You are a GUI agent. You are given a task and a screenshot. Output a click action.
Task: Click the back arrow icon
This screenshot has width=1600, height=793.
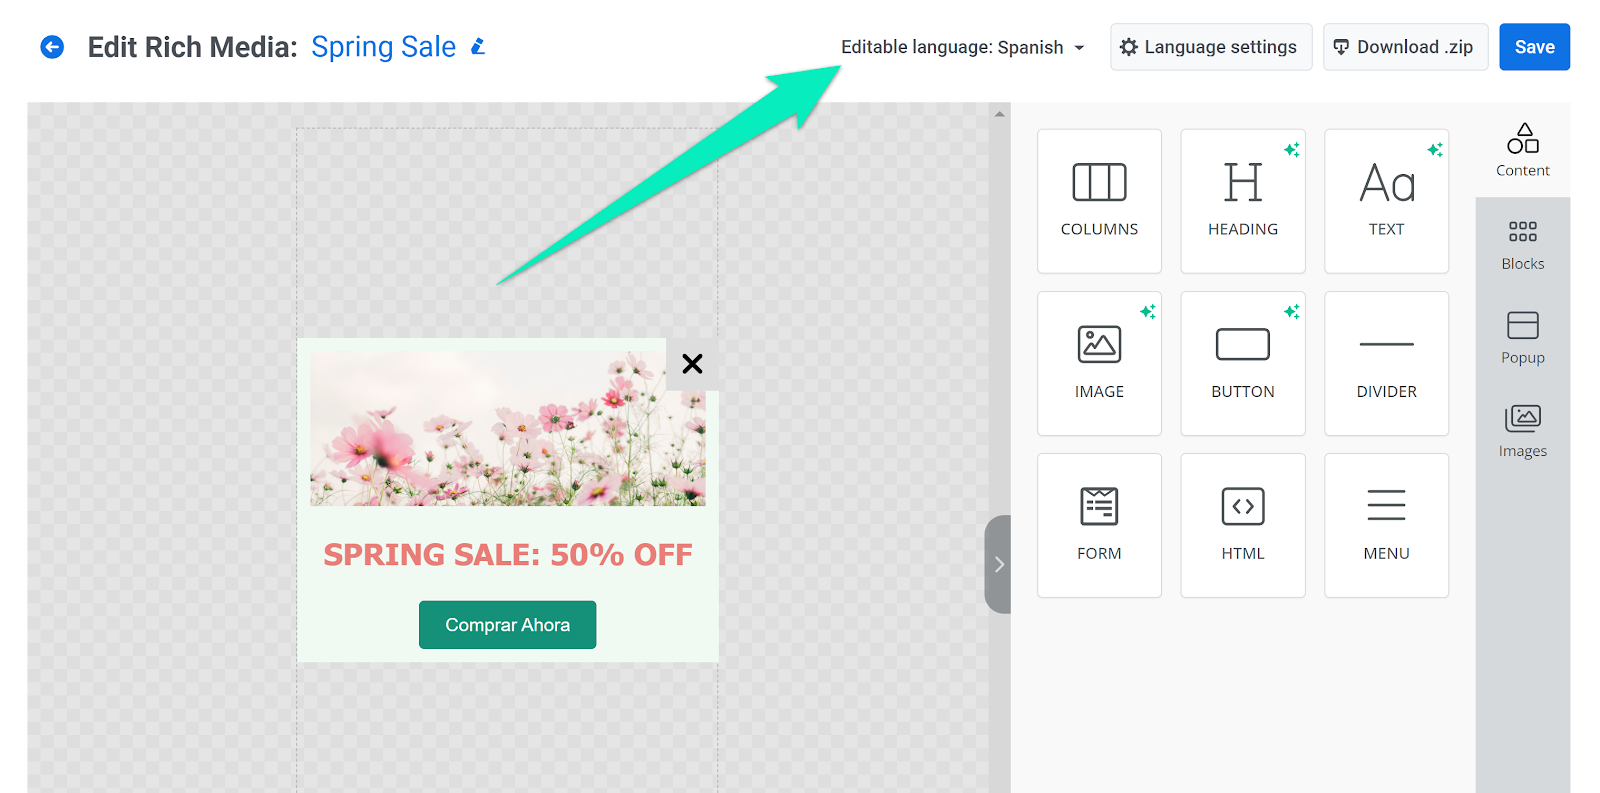[52, 47]
